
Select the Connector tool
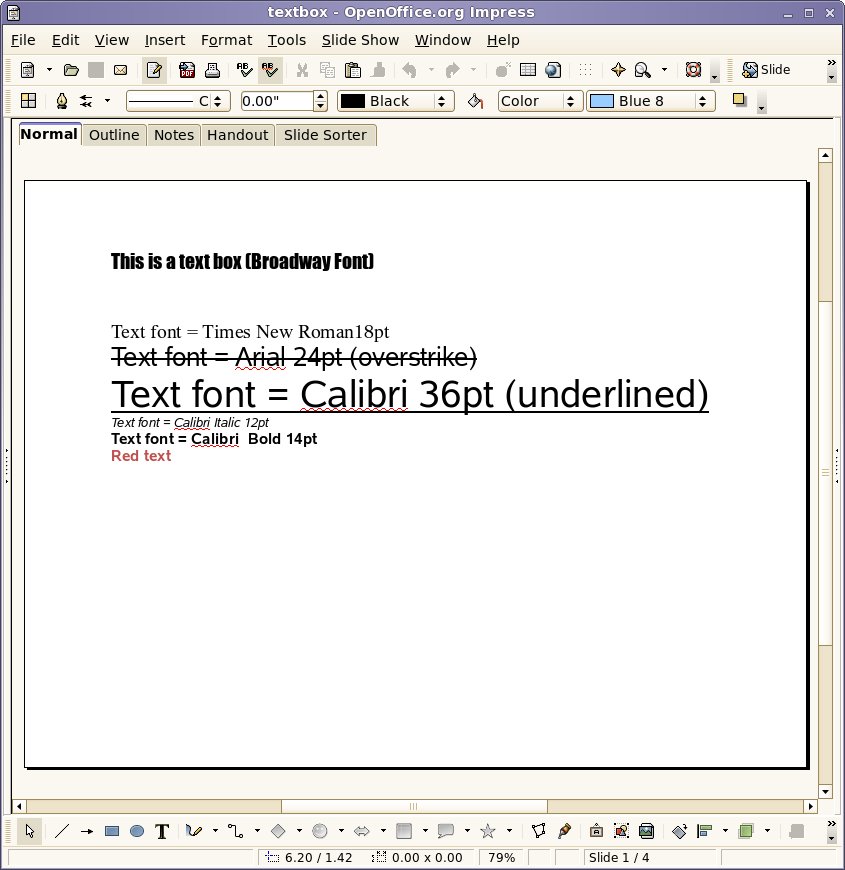click(236, 831)
